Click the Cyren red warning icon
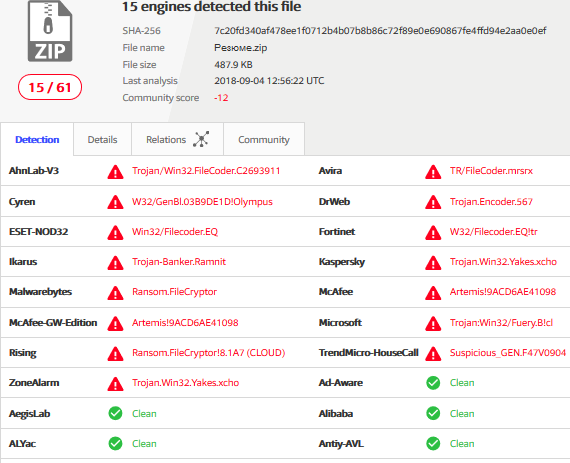This screenshot has height=463, width=570. [x=115, y=202]
